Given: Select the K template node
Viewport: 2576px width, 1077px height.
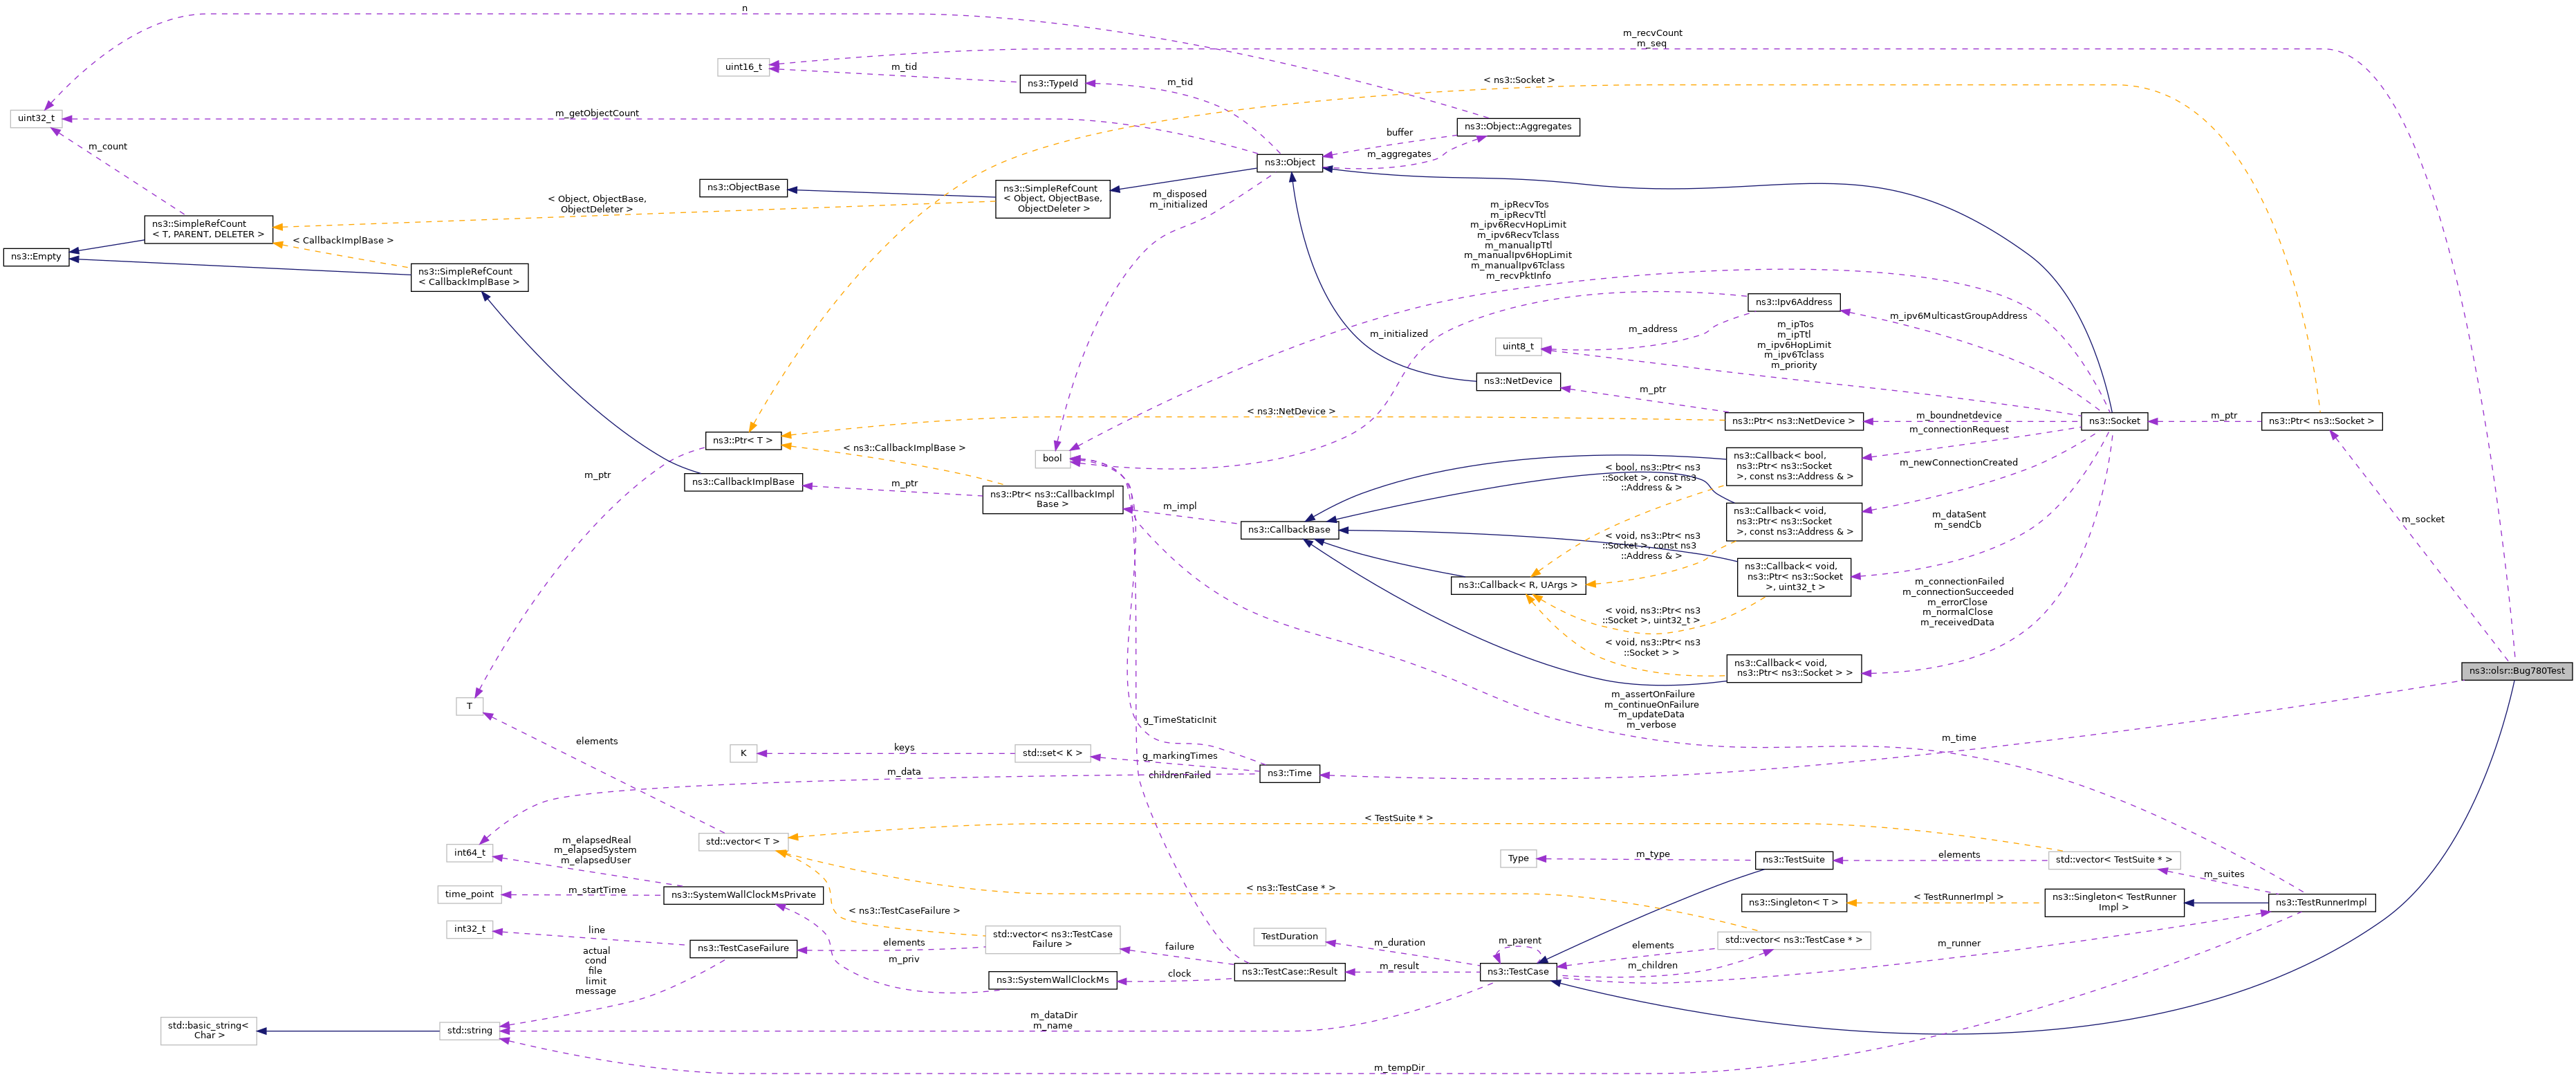Looking at the screenshot, I should coord(743,753).
